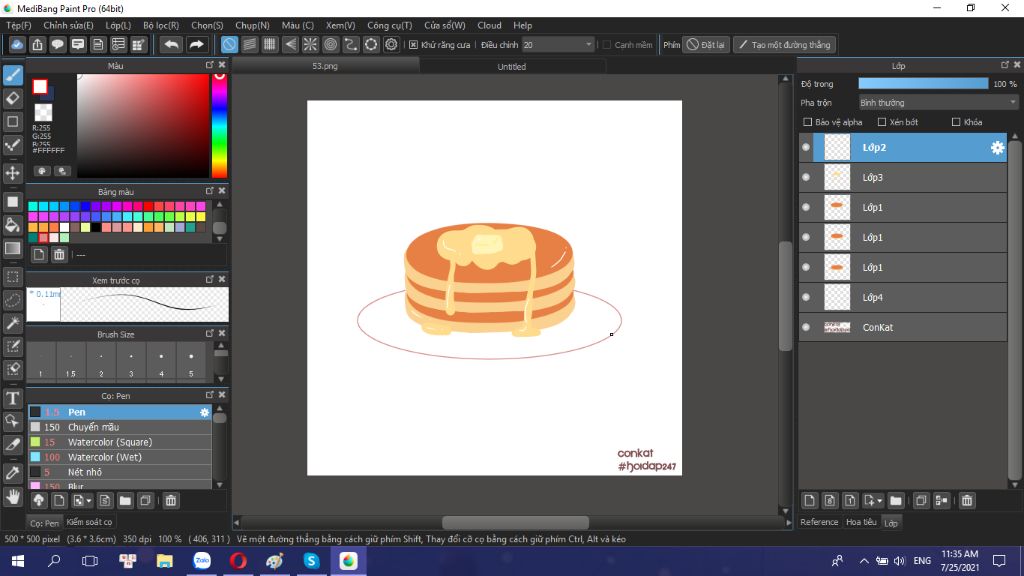Select the Eraser tool
The width and height of the screenshot is (1024, 576).
12,99
